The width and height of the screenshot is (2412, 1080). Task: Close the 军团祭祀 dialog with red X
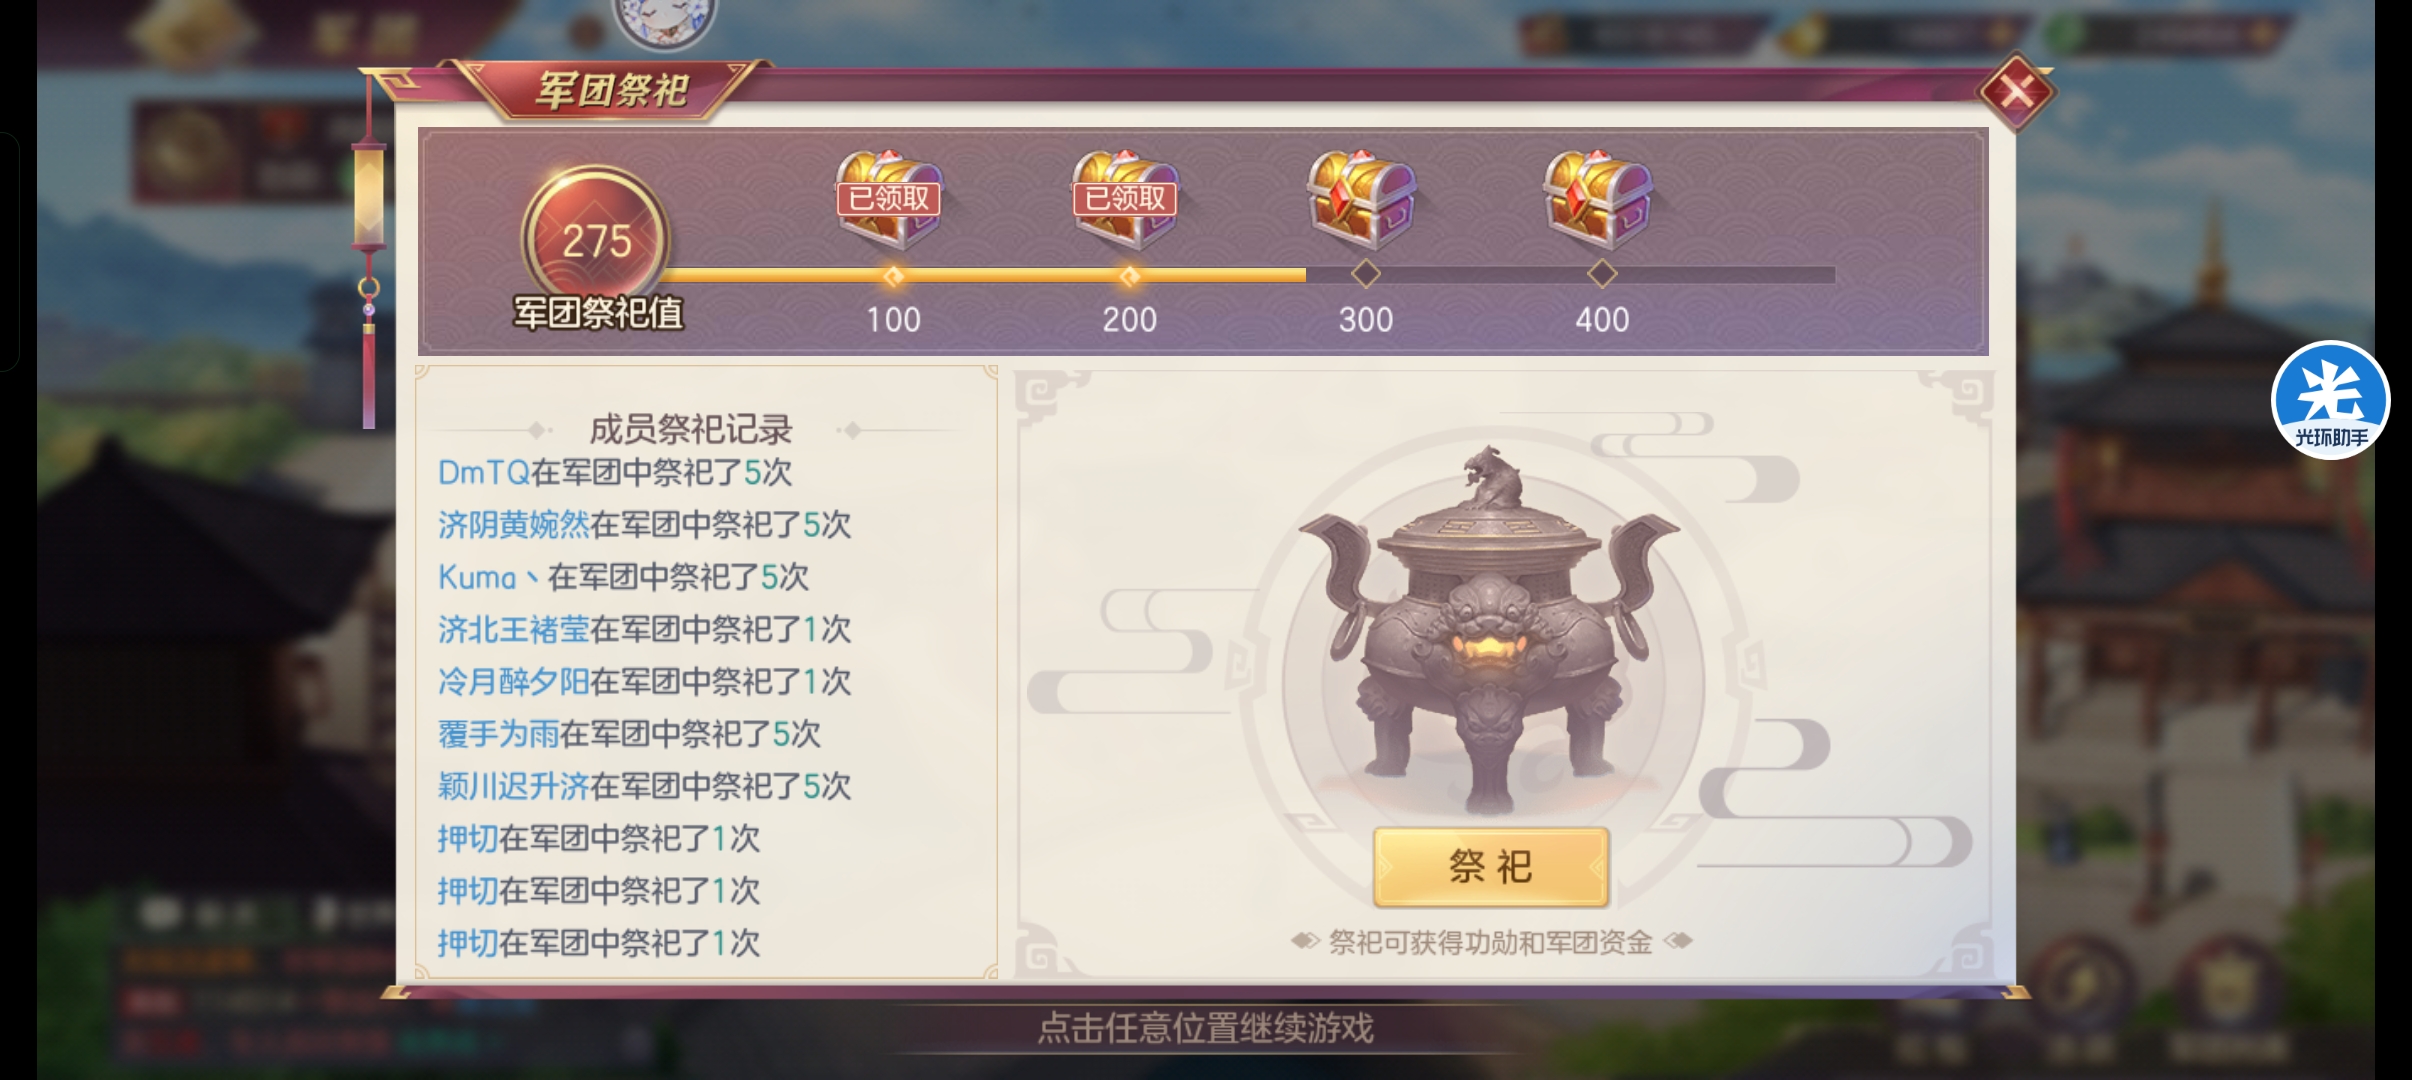(2016, 92)
